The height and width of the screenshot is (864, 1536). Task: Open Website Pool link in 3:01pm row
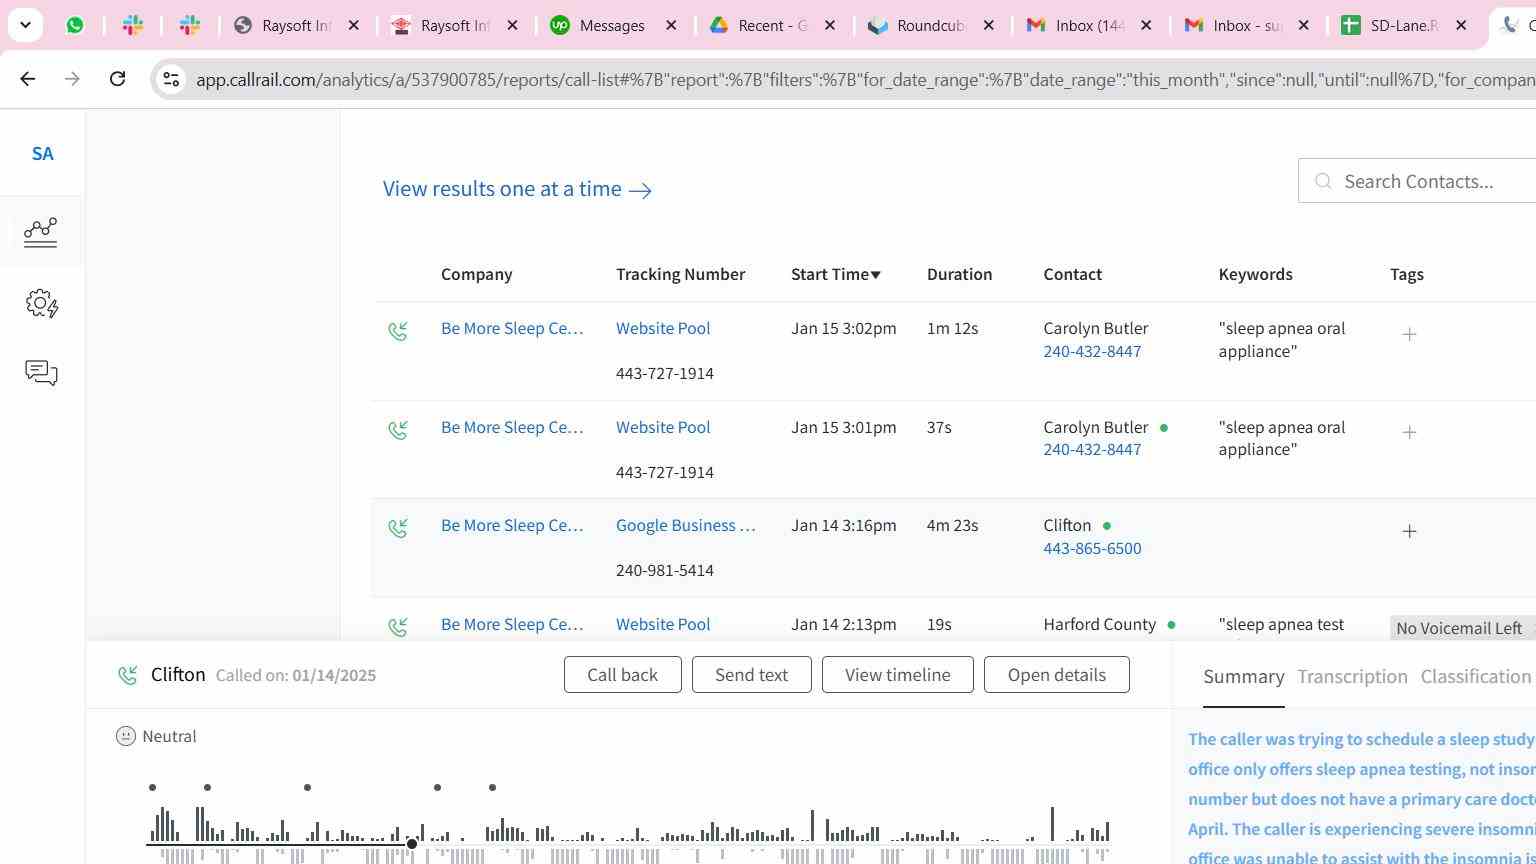point(663,427)
